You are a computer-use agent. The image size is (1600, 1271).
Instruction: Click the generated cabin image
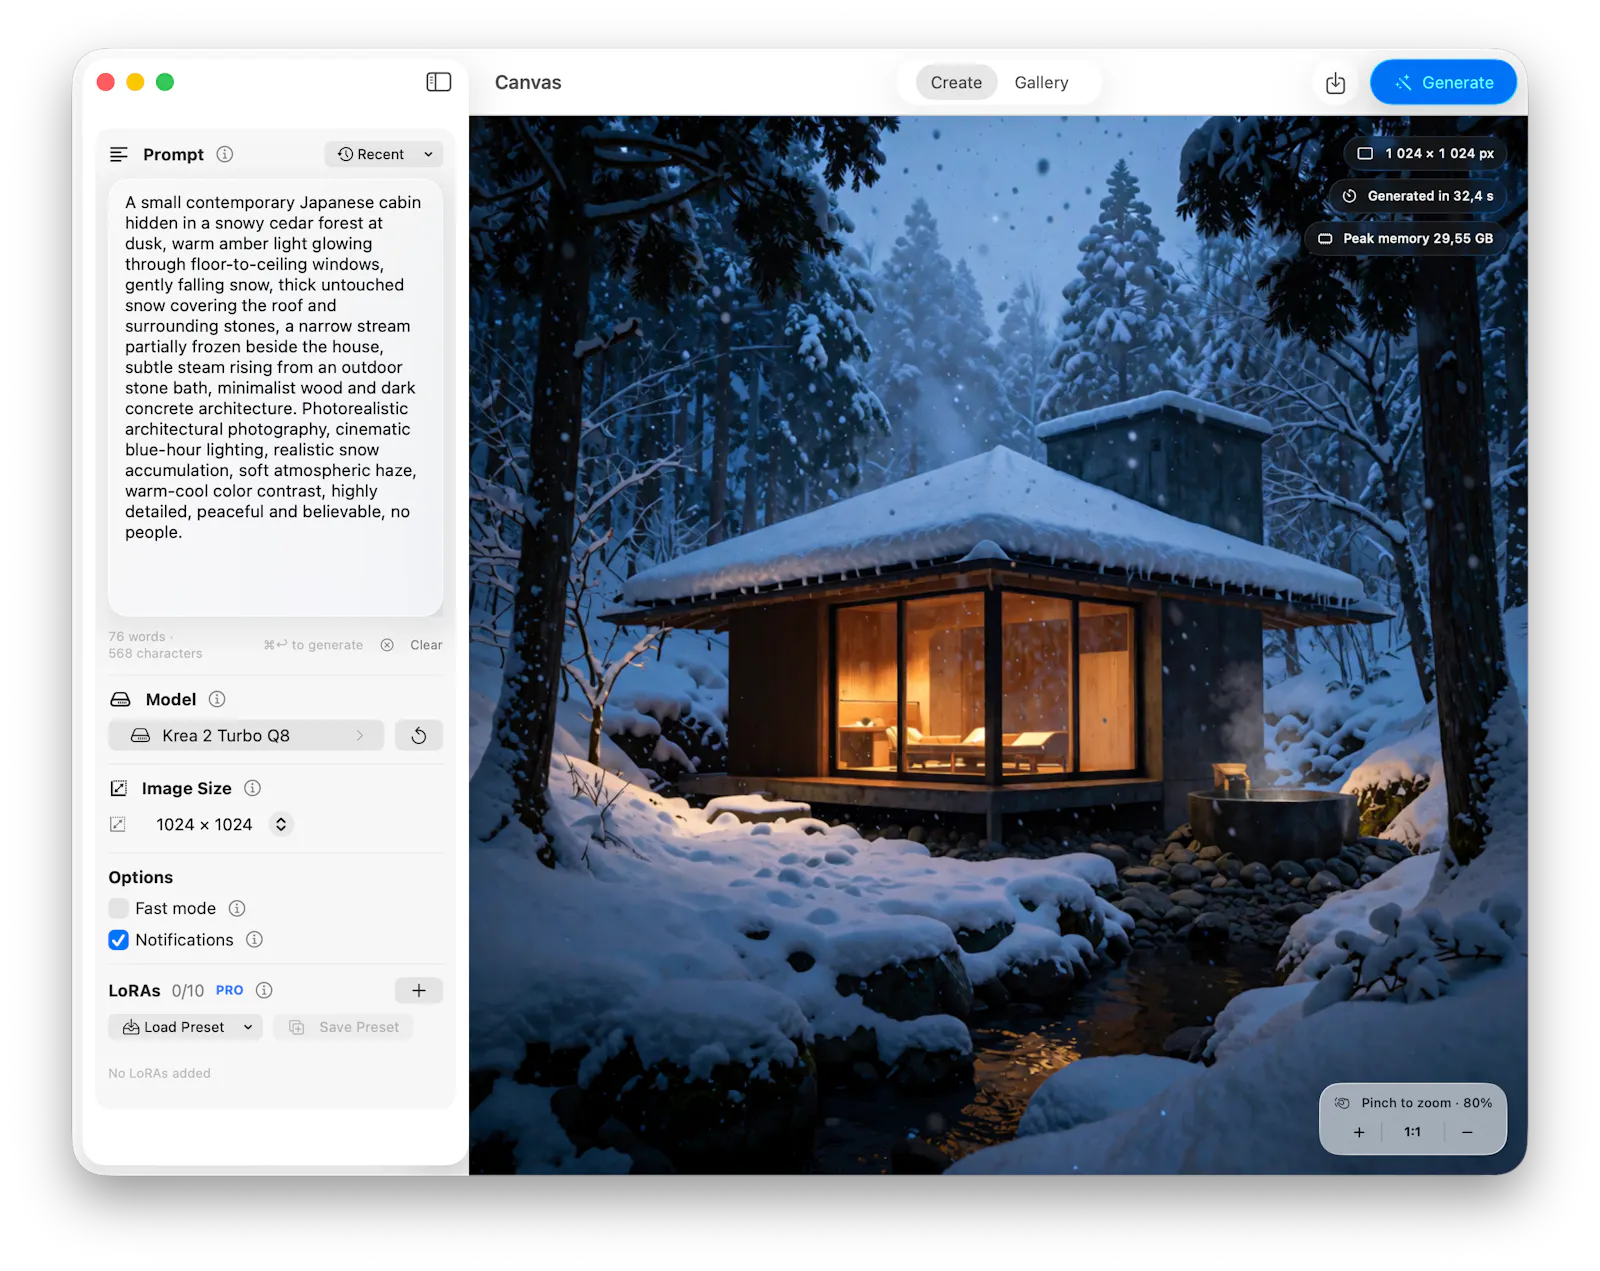[x=998, y=645]
